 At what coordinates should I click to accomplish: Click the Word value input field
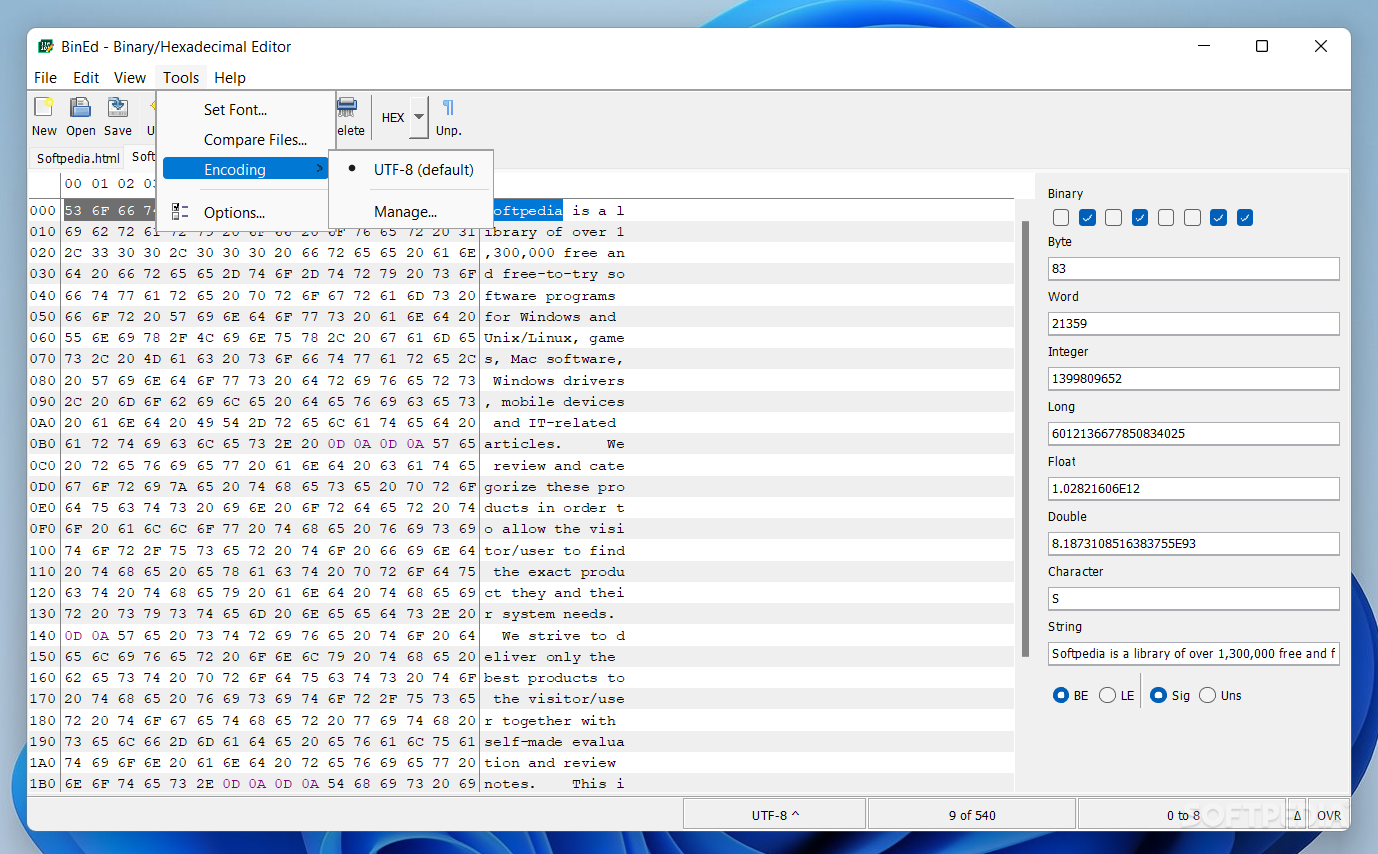[x=1193, y=323]
